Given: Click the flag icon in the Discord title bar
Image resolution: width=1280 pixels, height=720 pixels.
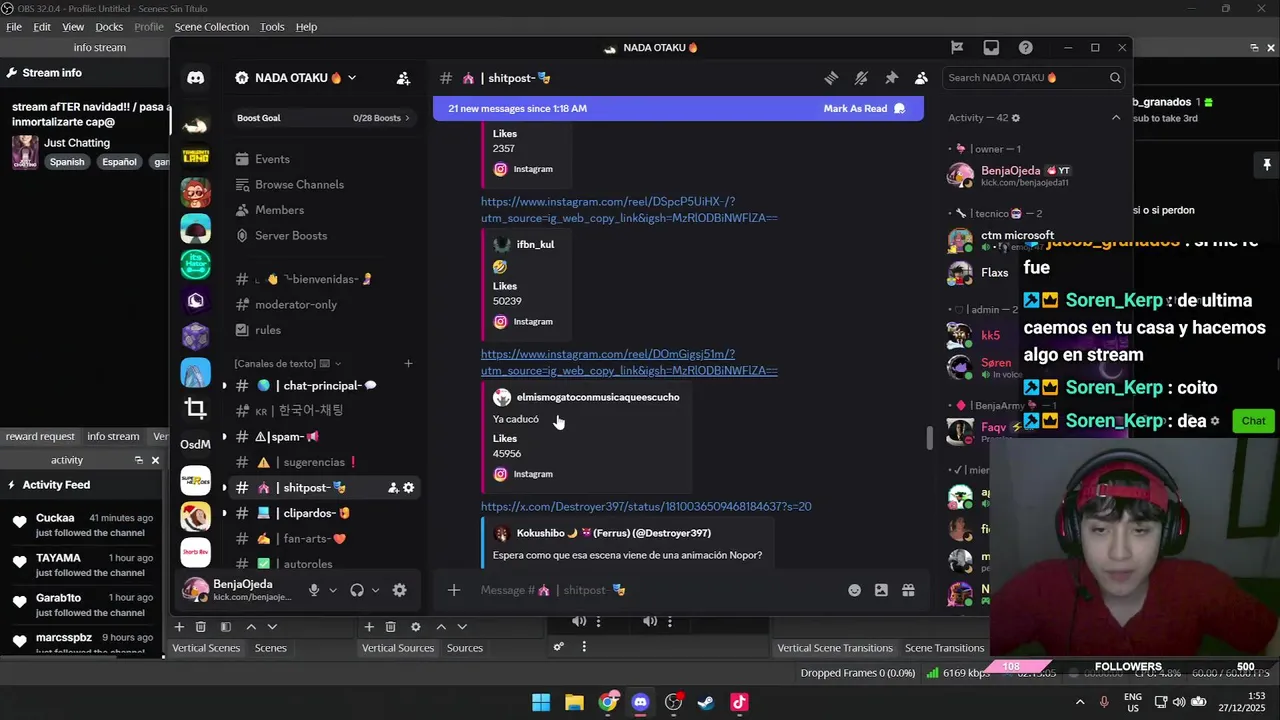Looking at the screenshot, I should 957,47.
